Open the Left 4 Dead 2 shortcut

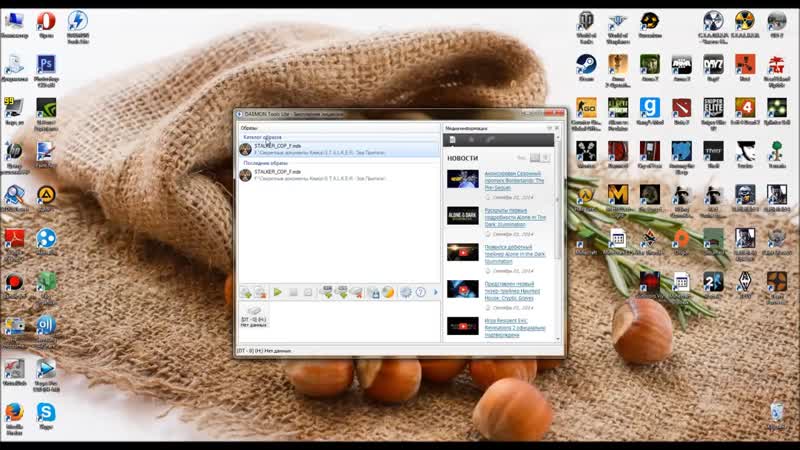[x=745, y=112]
